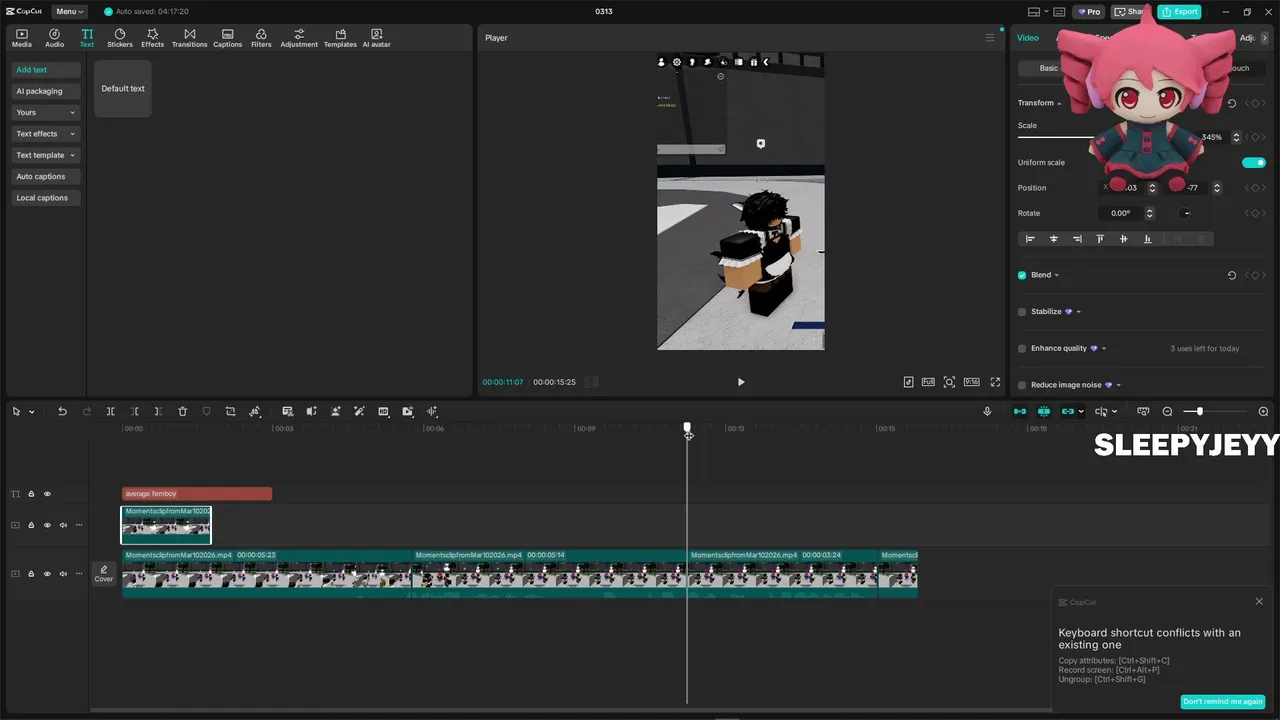The height and width of the screenshot is (720, 1280).
Task: Click the Export button
Action: (x=1179, y=12)
